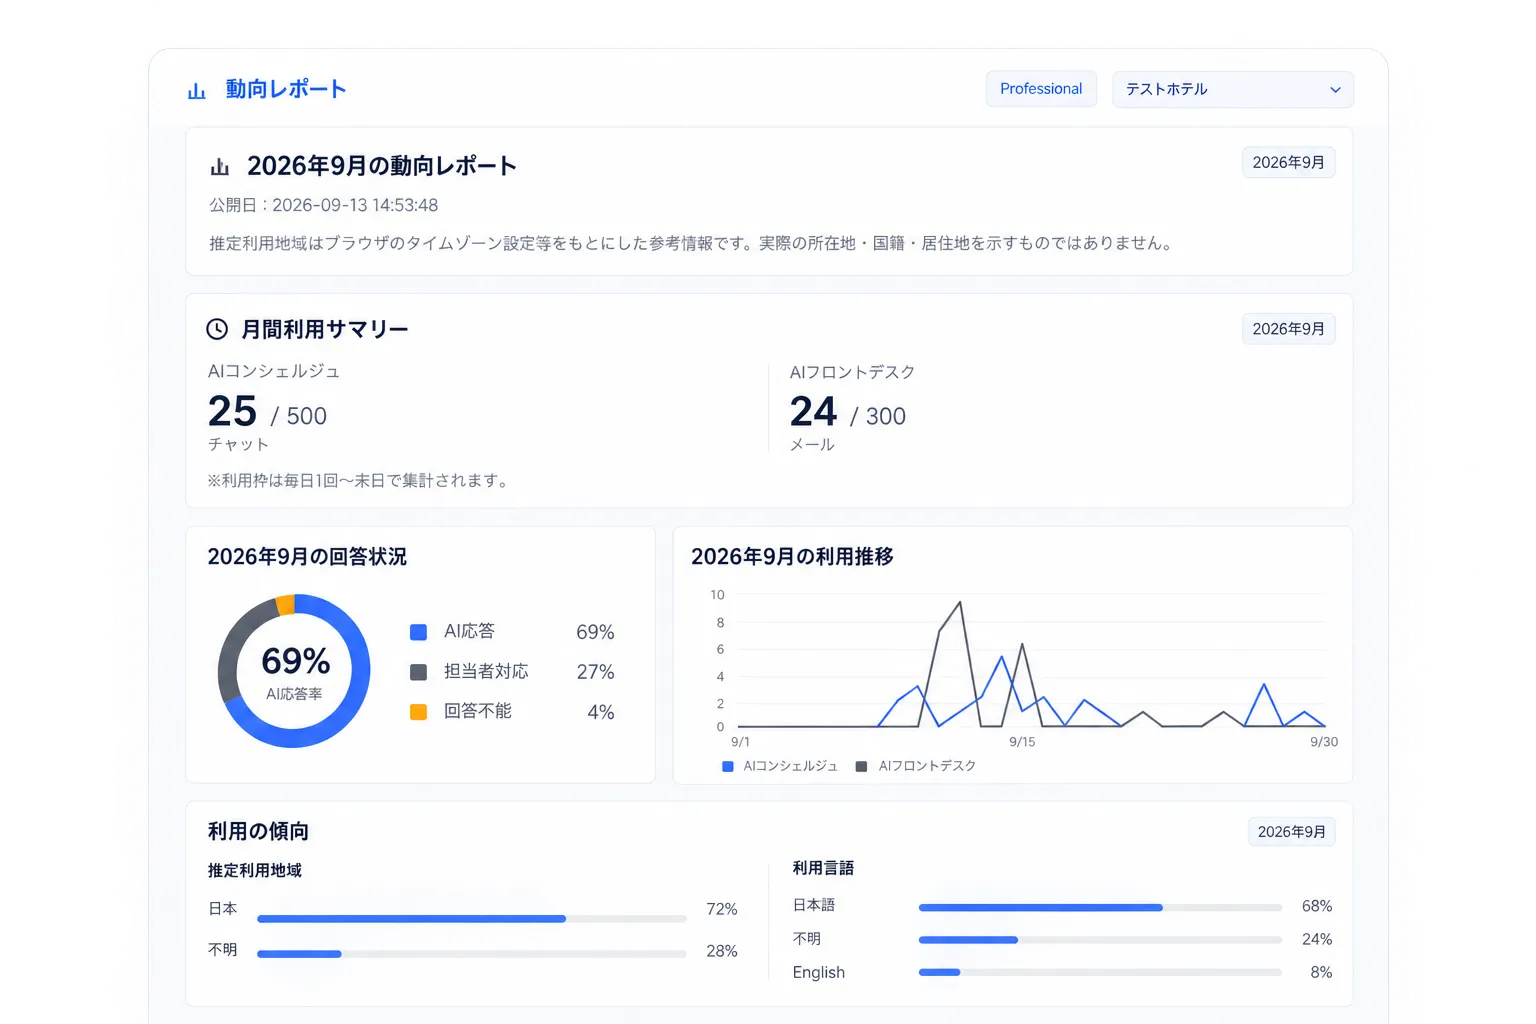Click the orange 回答不能 legend swatch
The height and width of the screenshot is (1024, 1536).
click(x=419, y=712)
